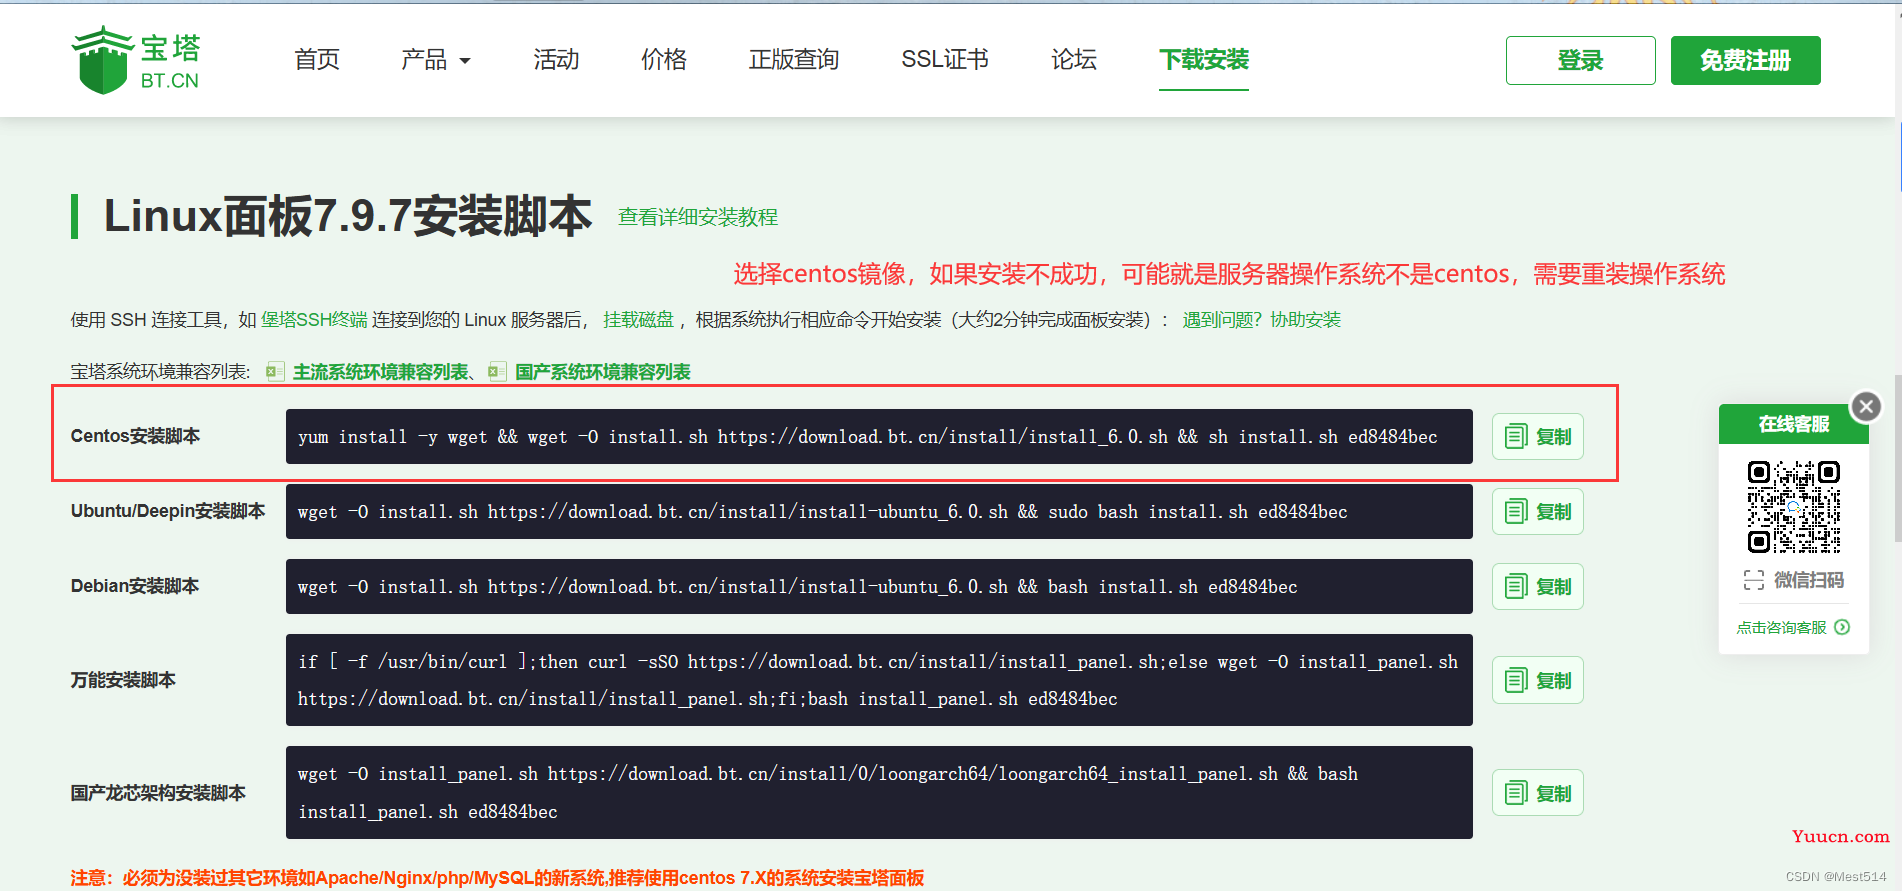This screenshot has width=1902, height=891.
Task: Click the Debian wget command text
Action: point(798,587)
